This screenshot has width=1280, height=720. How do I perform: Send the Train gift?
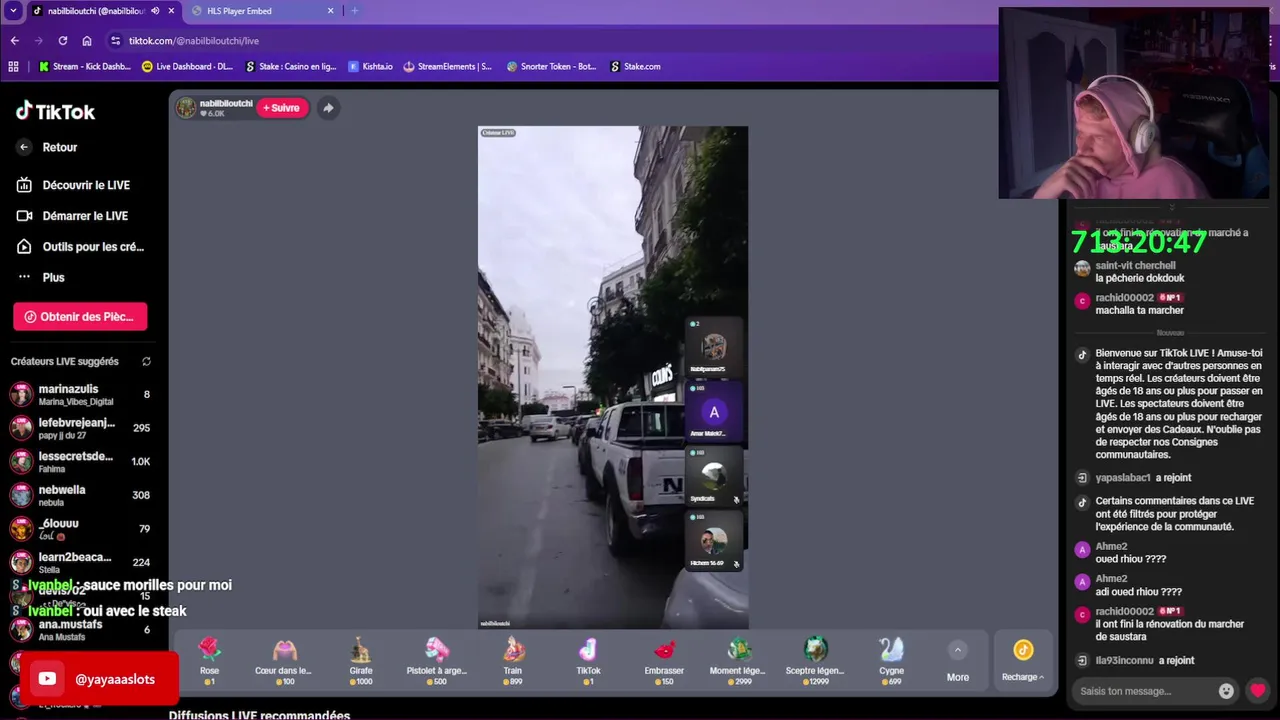point(513,660)
